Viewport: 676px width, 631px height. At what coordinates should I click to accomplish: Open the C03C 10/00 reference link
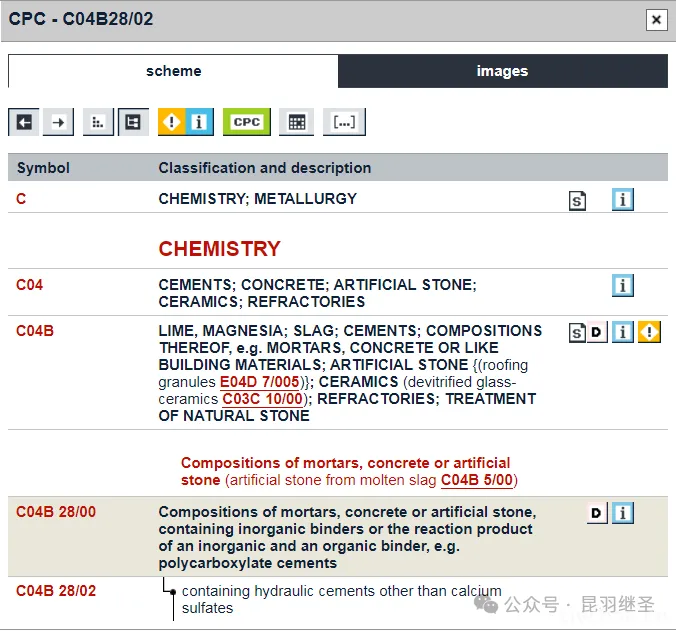tap(262, 399)
